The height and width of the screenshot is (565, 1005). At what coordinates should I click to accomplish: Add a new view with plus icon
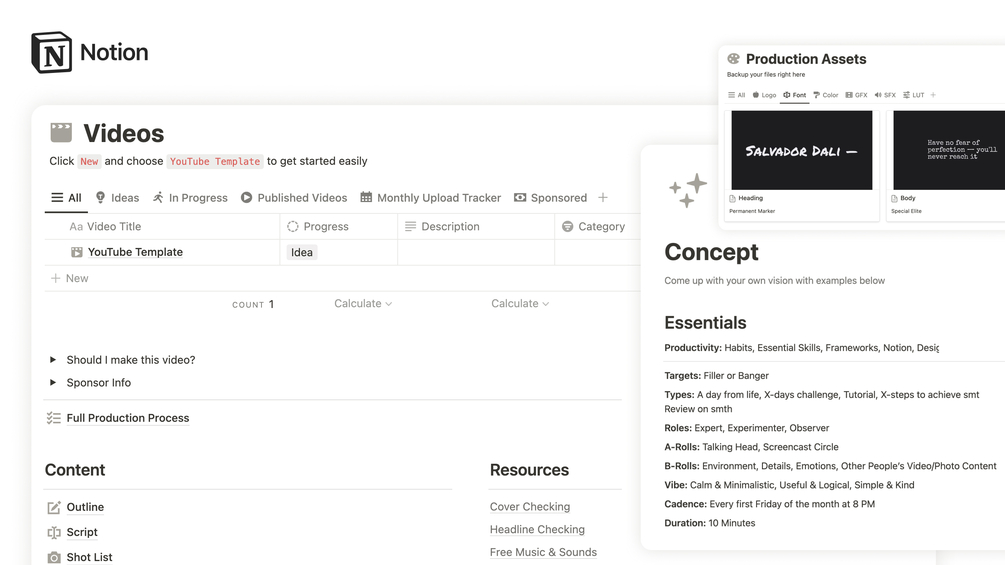602,198
